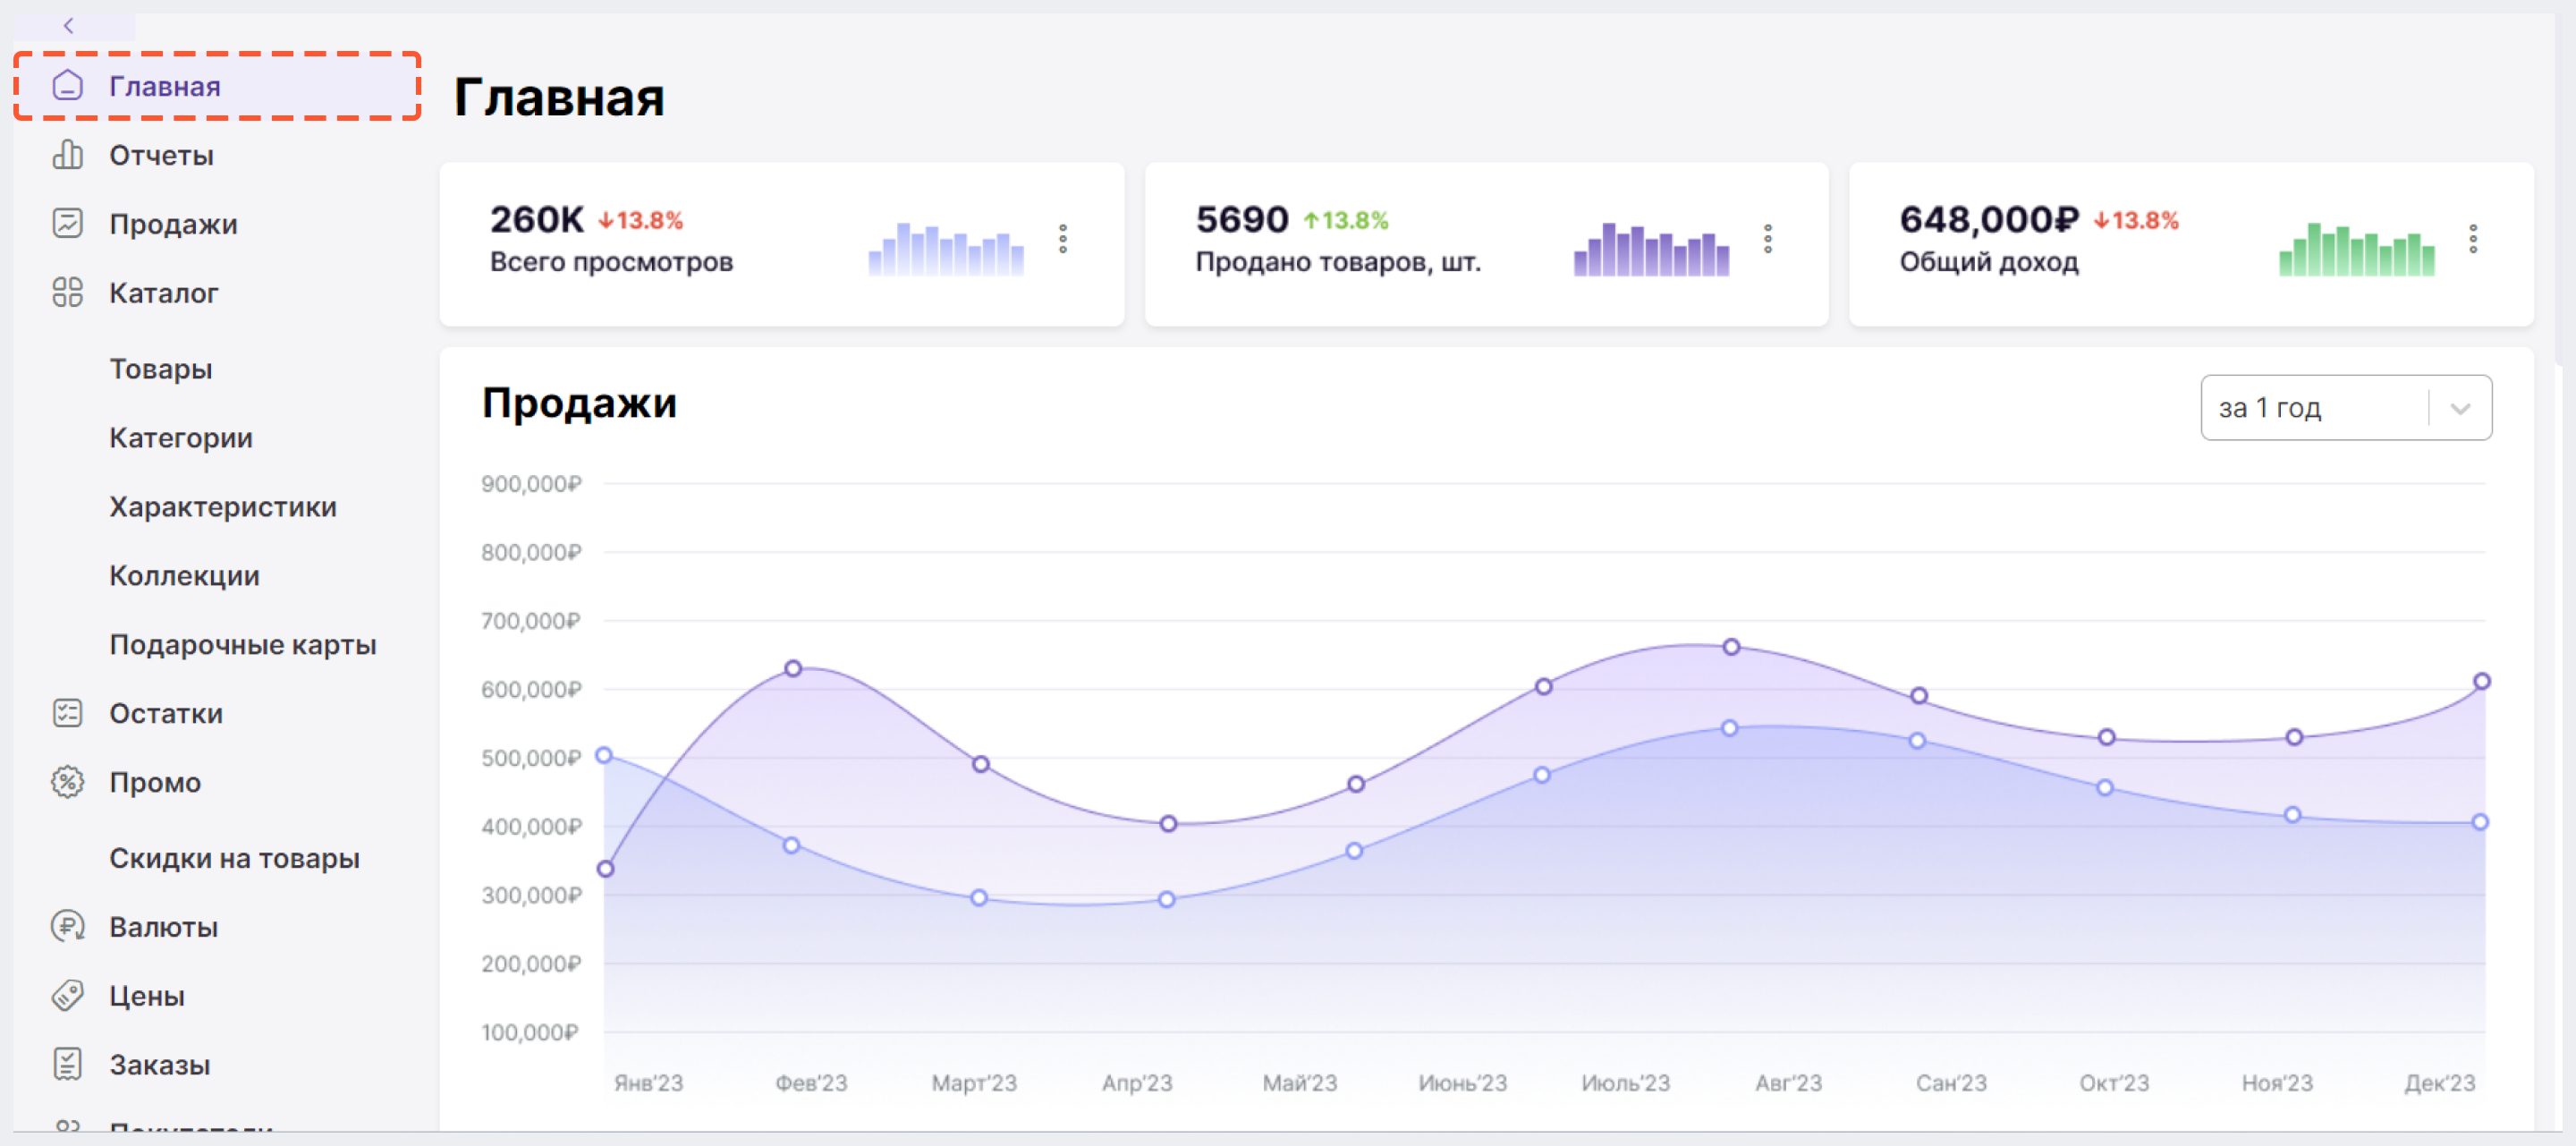Select Коллекции in the sidebar

(184, 576)
